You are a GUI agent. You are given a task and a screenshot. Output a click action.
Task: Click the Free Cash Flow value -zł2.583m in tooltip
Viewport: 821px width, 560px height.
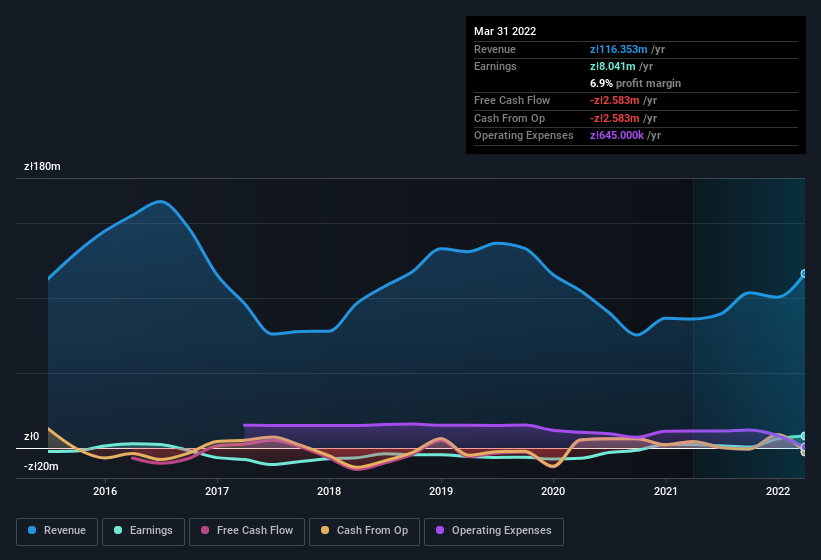(x=615, y=100)
